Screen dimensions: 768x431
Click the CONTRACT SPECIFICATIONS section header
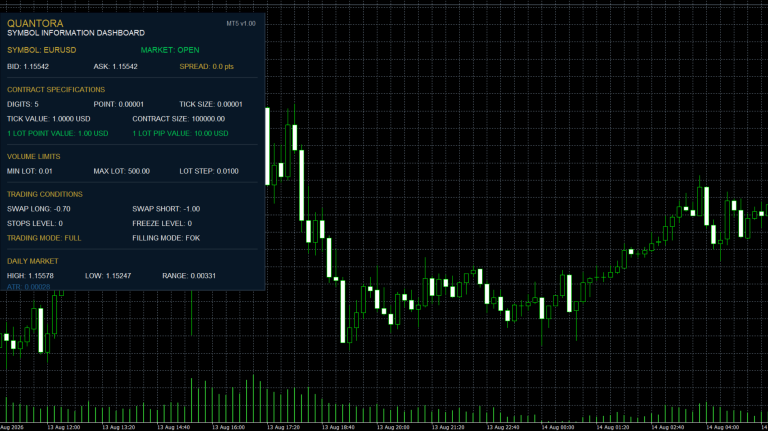(56, 90)
